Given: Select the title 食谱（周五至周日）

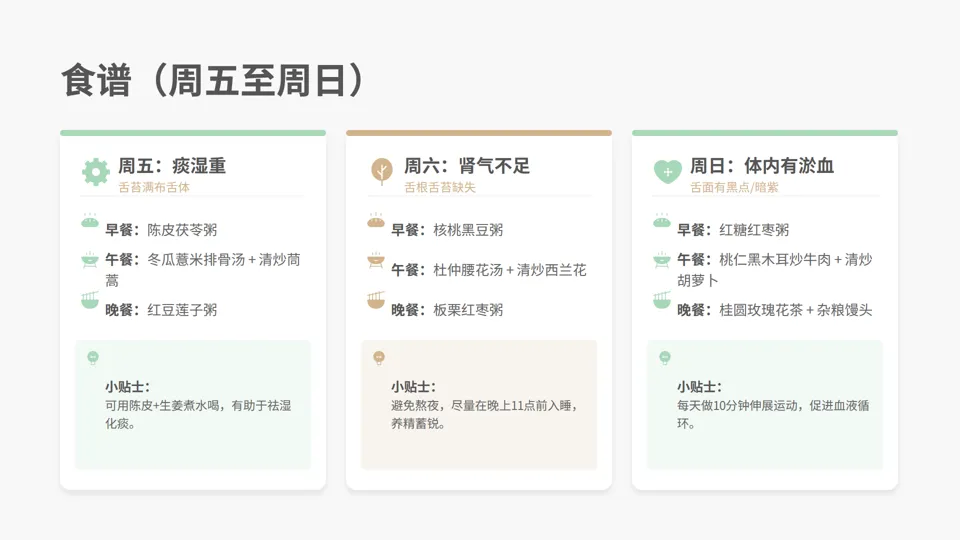Looking at the screenshot, I should pos(213,80).
